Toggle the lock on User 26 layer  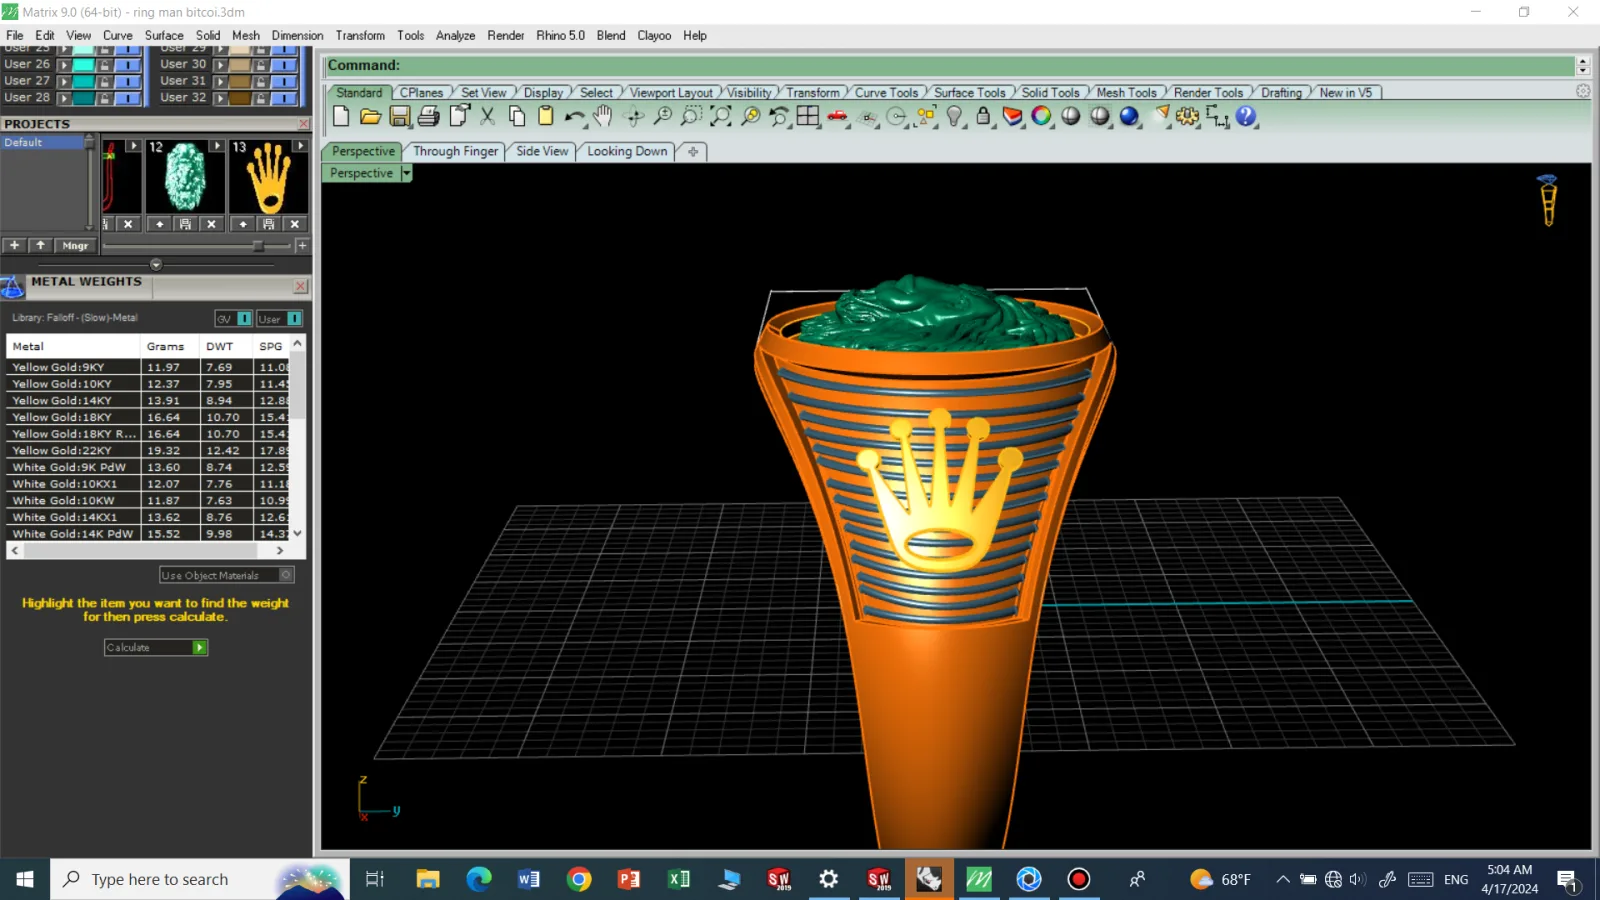tap(105, 64)
